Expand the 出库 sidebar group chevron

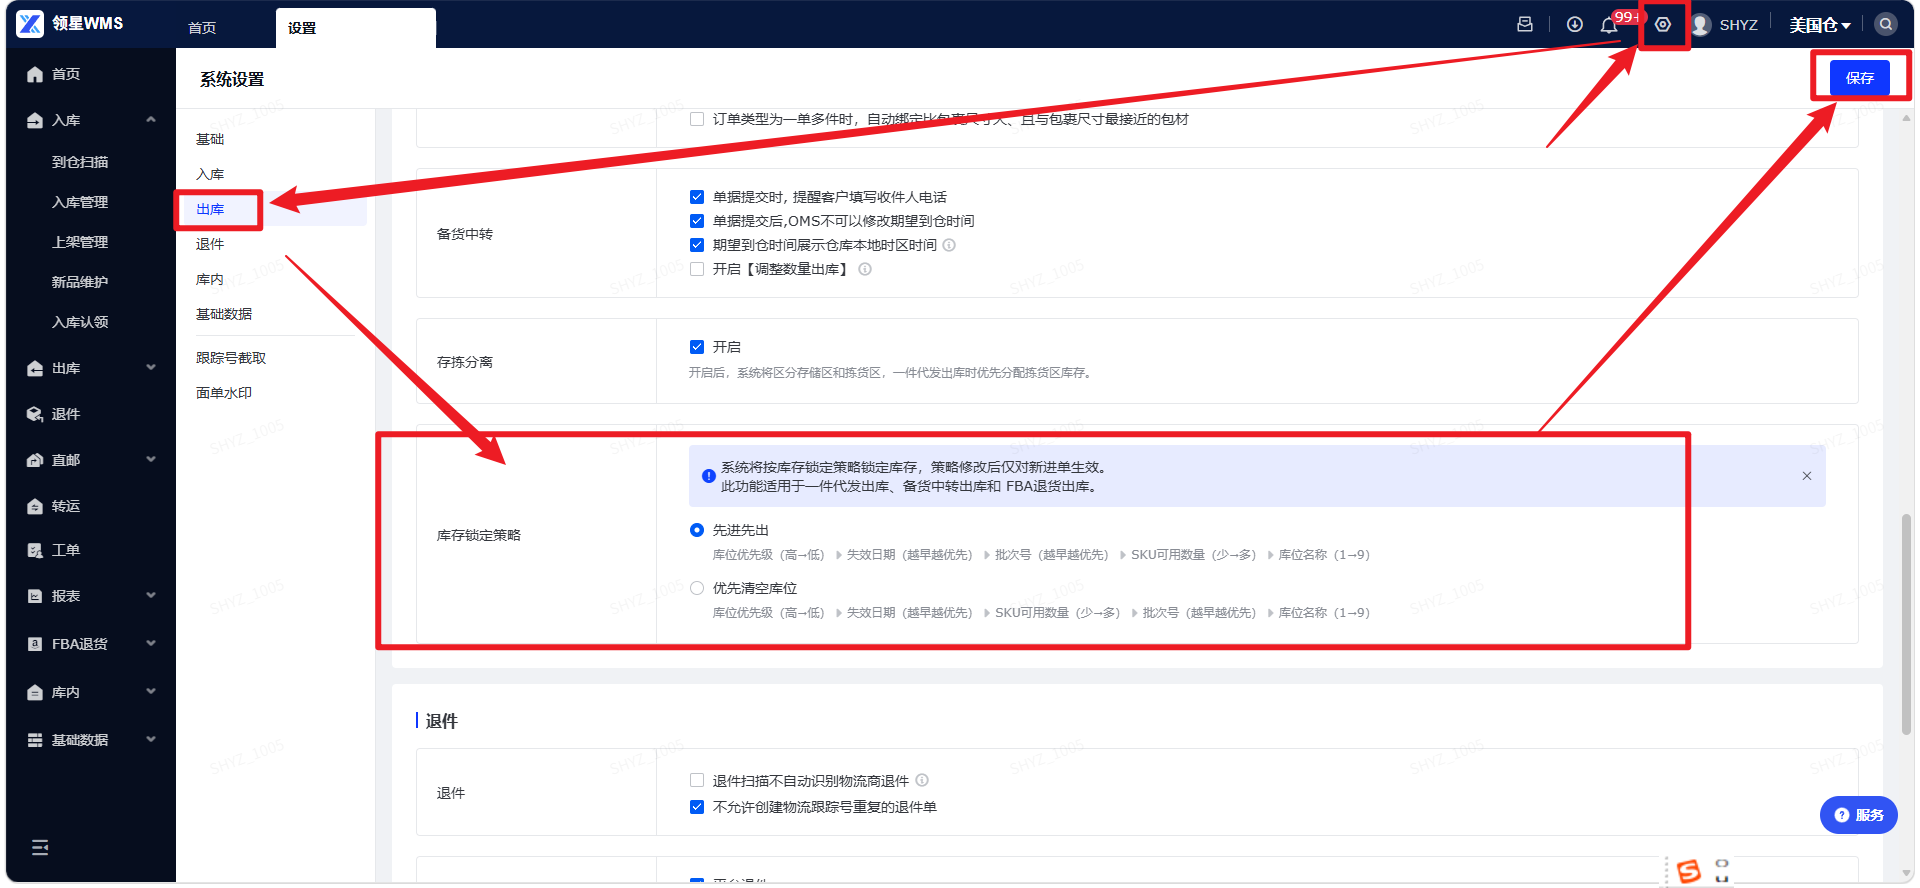click(x=151, y=368)
